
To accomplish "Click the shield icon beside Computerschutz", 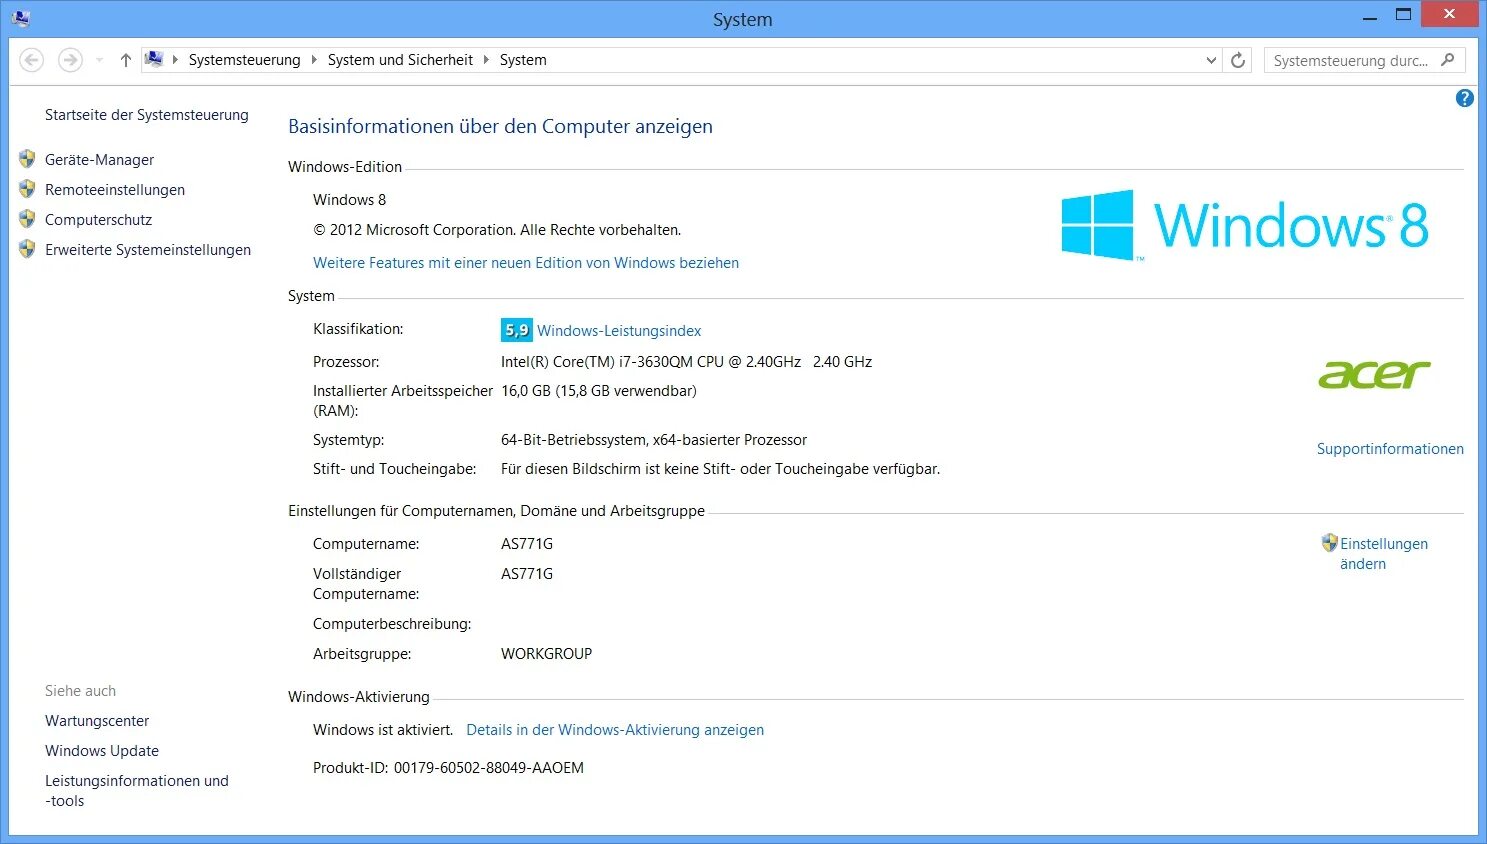I will (27, 219).
